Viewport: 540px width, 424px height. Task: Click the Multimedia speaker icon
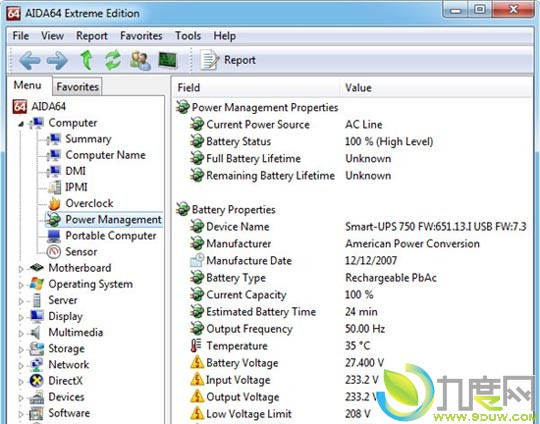click(x=35, y=332)
